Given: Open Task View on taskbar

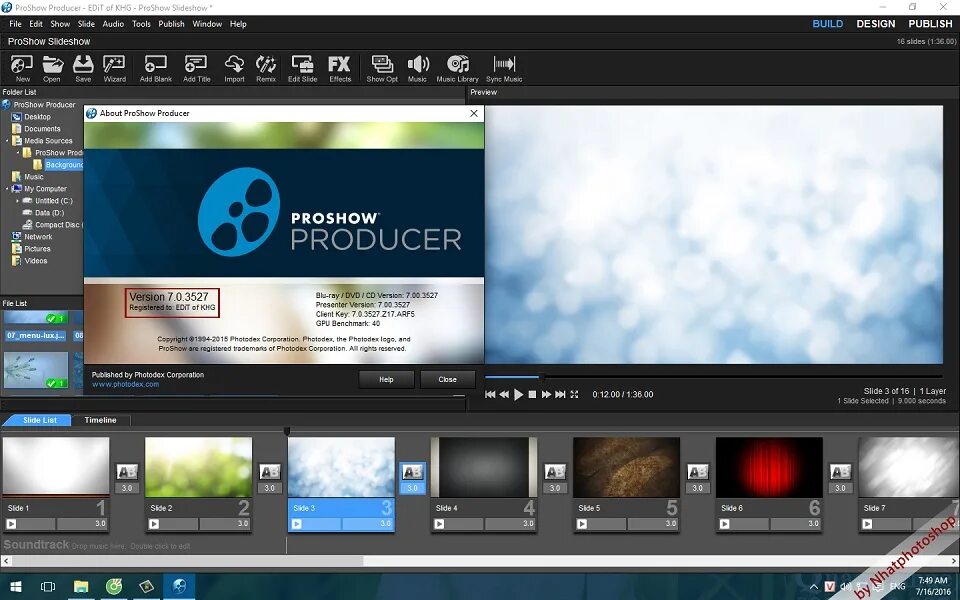Looking at the screenshot, I should (48, 587).
